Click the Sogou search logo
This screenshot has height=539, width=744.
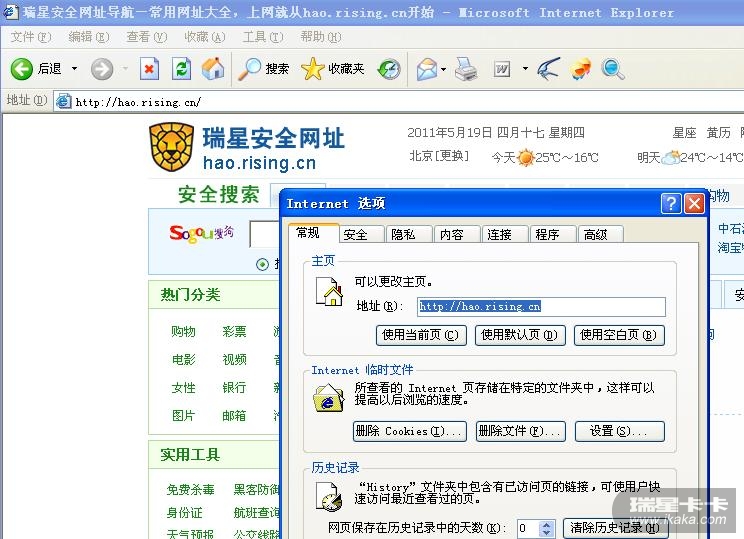202,232
